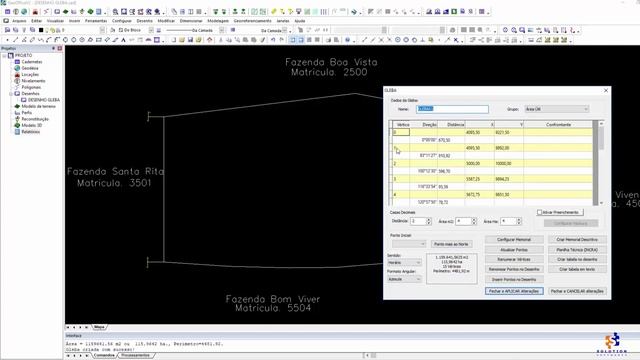Screen dimensions: 640x360
Task: Click Criar tabela no desenho button
Action: tap(577, 259)
